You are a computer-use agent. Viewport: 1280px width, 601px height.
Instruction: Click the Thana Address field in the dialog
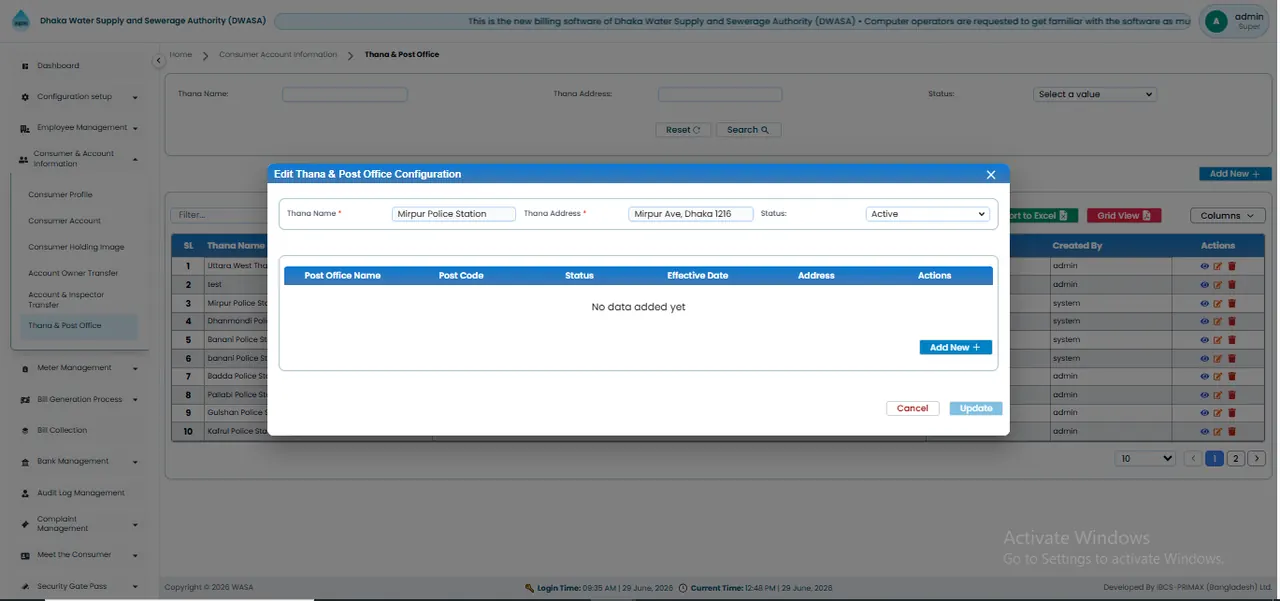691,214
